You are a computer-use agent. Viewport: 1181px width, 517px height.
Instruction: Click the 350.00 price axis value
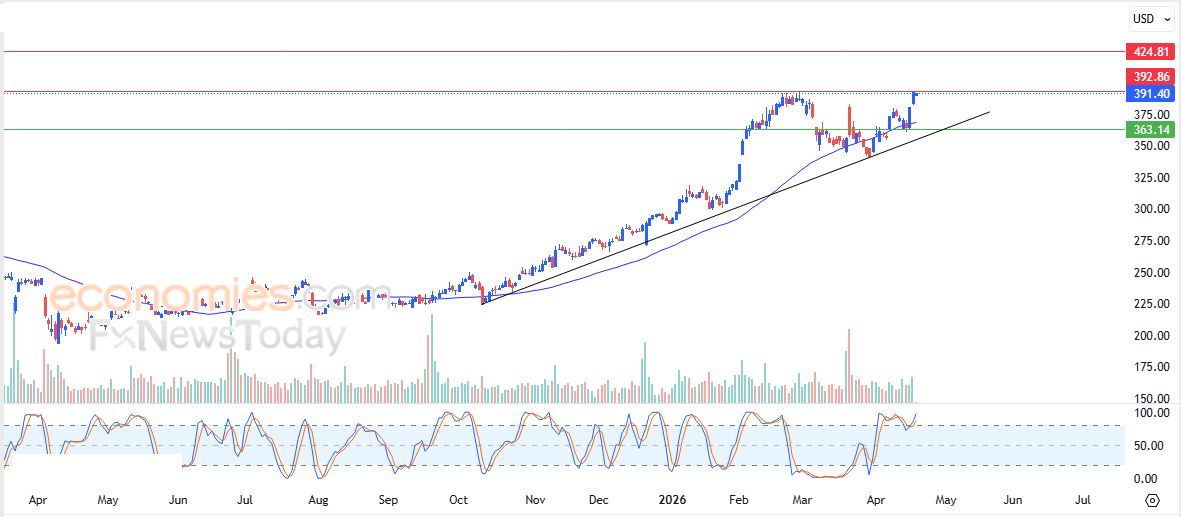1152,146
